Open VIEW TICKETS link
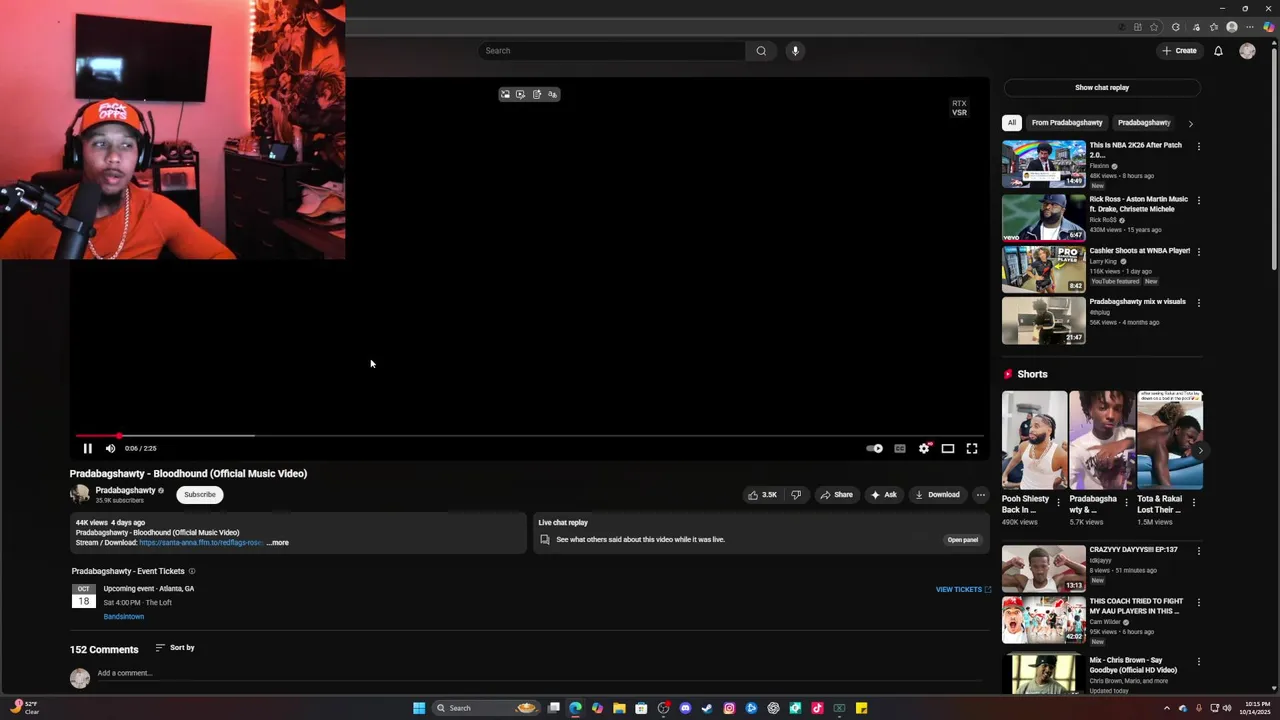Image resolution: width=1280 pixels, height=720 pixels. click(x=963, y=590)
